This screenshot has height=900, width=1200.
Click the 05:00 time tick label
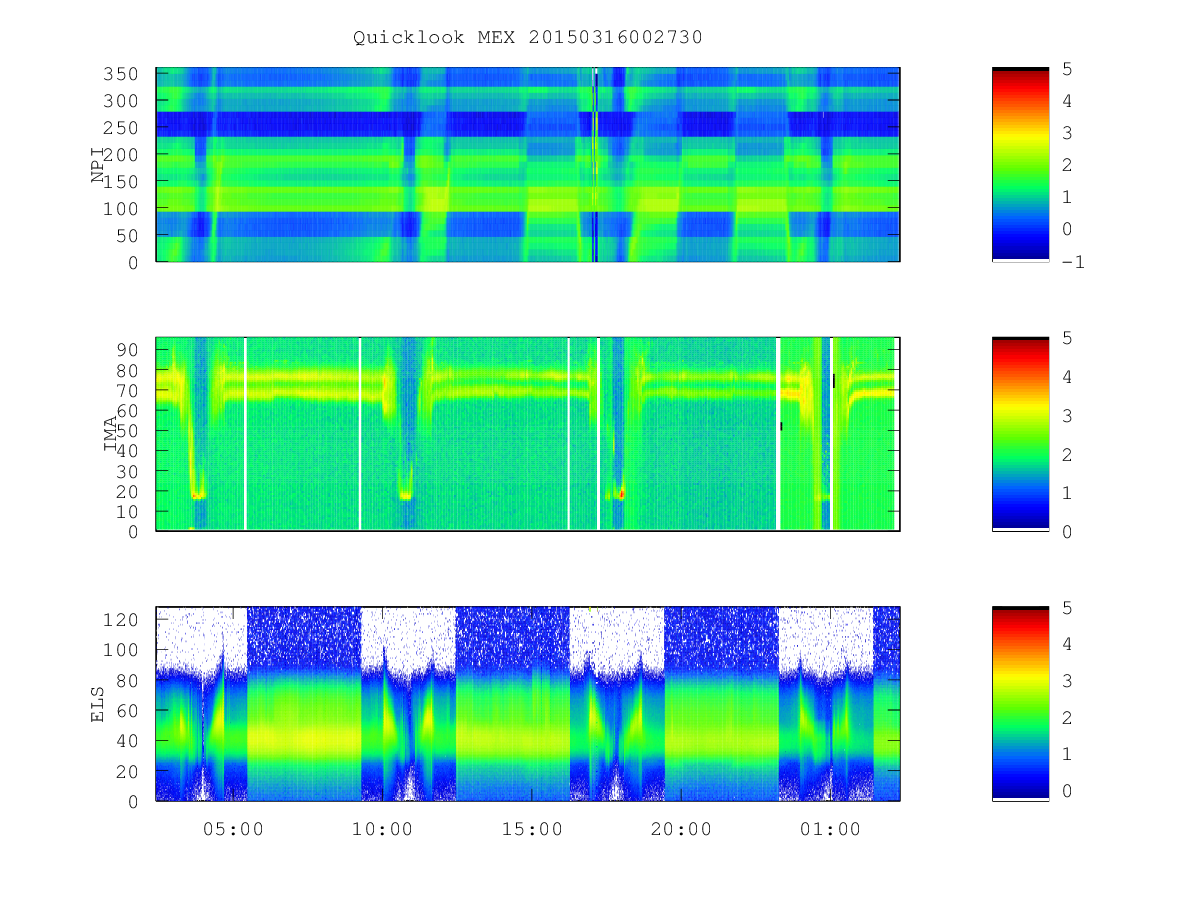(233, 829)
